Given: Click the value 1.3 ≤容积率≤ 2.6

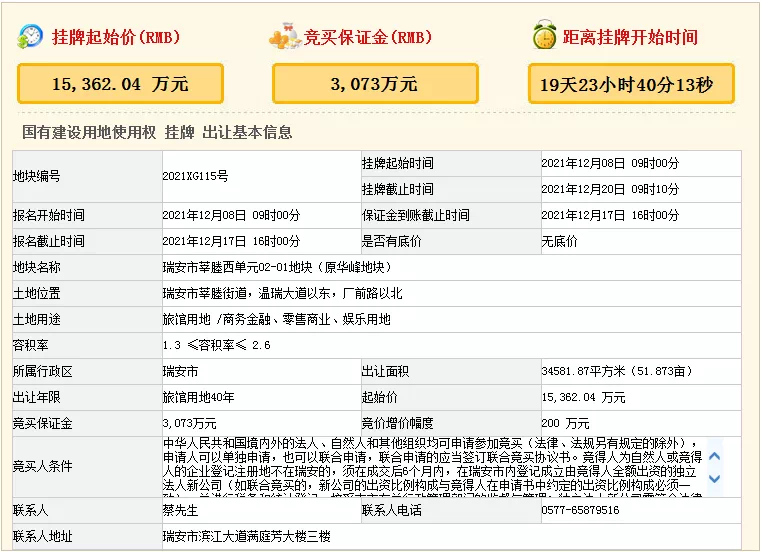Looking at the screenshot, I should point(216,345).
